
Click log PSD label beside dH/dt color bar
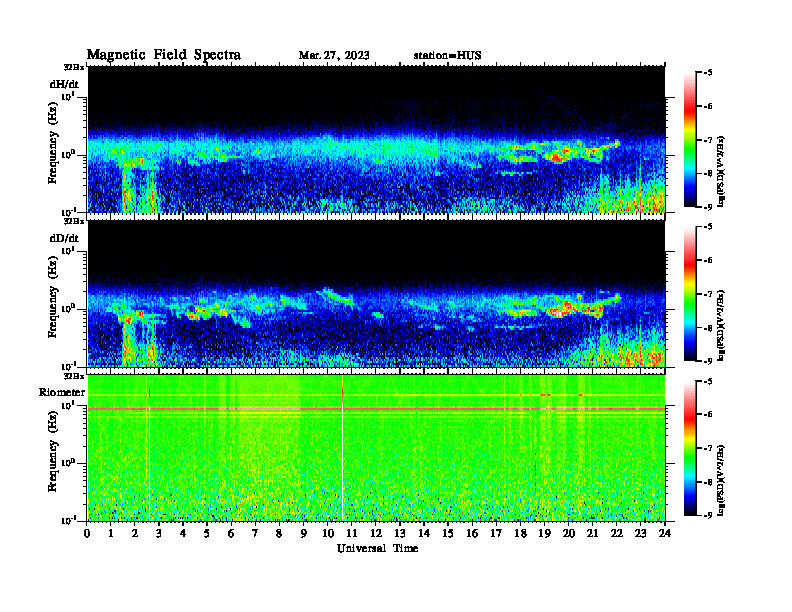[721, 172]
